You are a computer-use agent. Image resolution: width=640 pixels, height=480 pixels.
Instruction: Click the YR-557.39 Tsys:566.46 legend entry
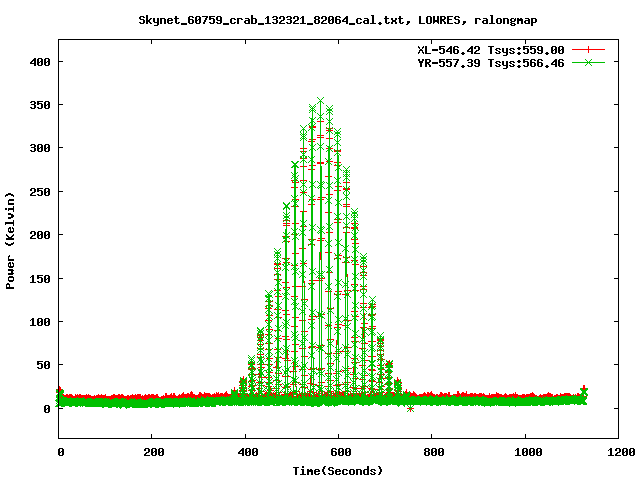(491, 63)
